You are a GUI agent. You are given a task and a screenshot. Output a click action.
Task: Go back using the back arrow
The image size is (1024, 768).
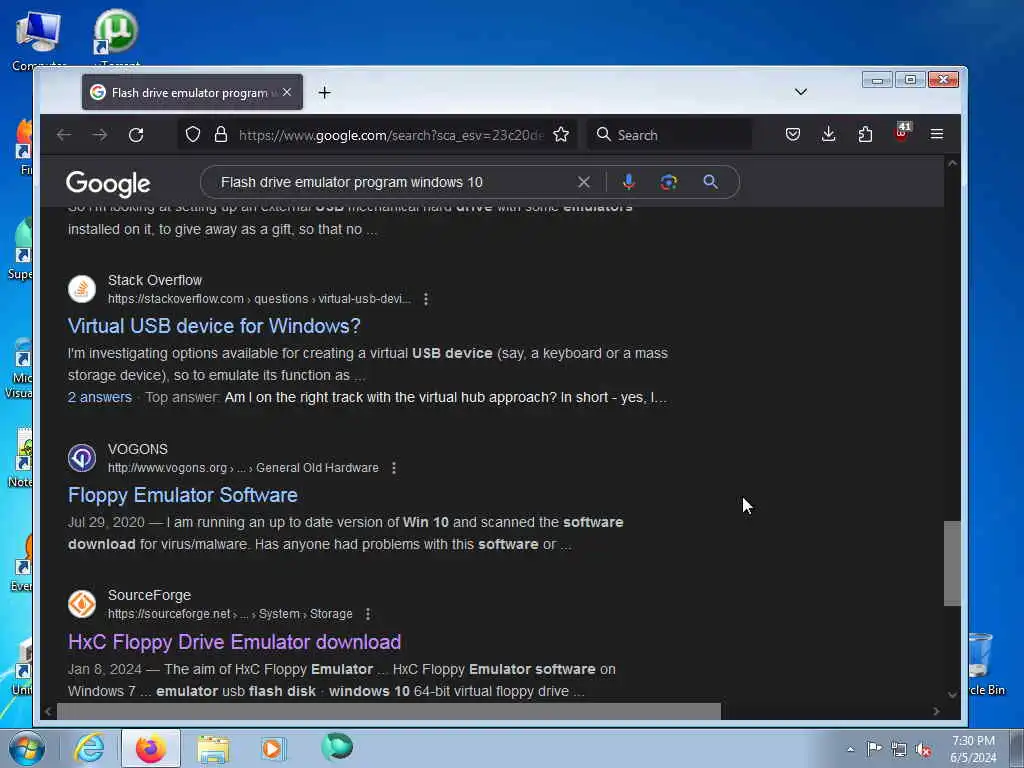coord(64,135)
